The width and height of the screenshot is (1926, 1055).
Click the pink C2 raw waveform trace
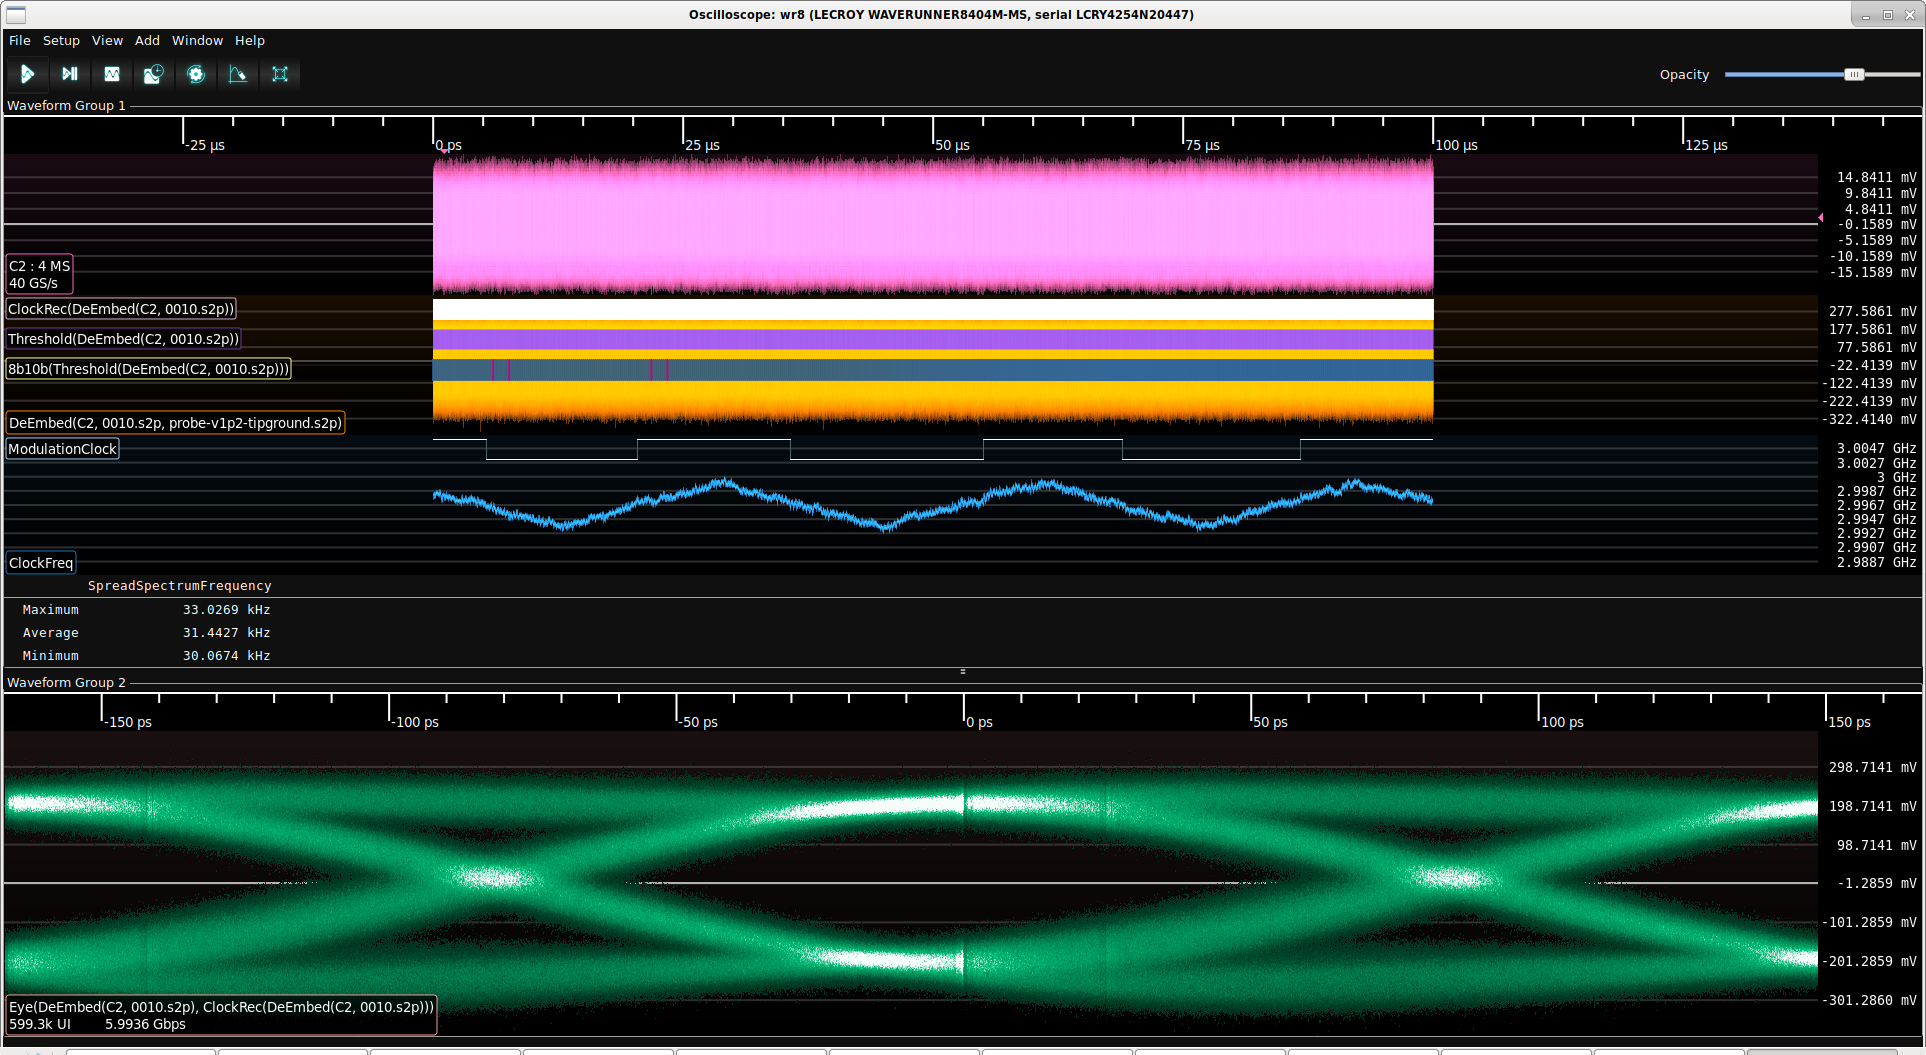coord(933,225)
